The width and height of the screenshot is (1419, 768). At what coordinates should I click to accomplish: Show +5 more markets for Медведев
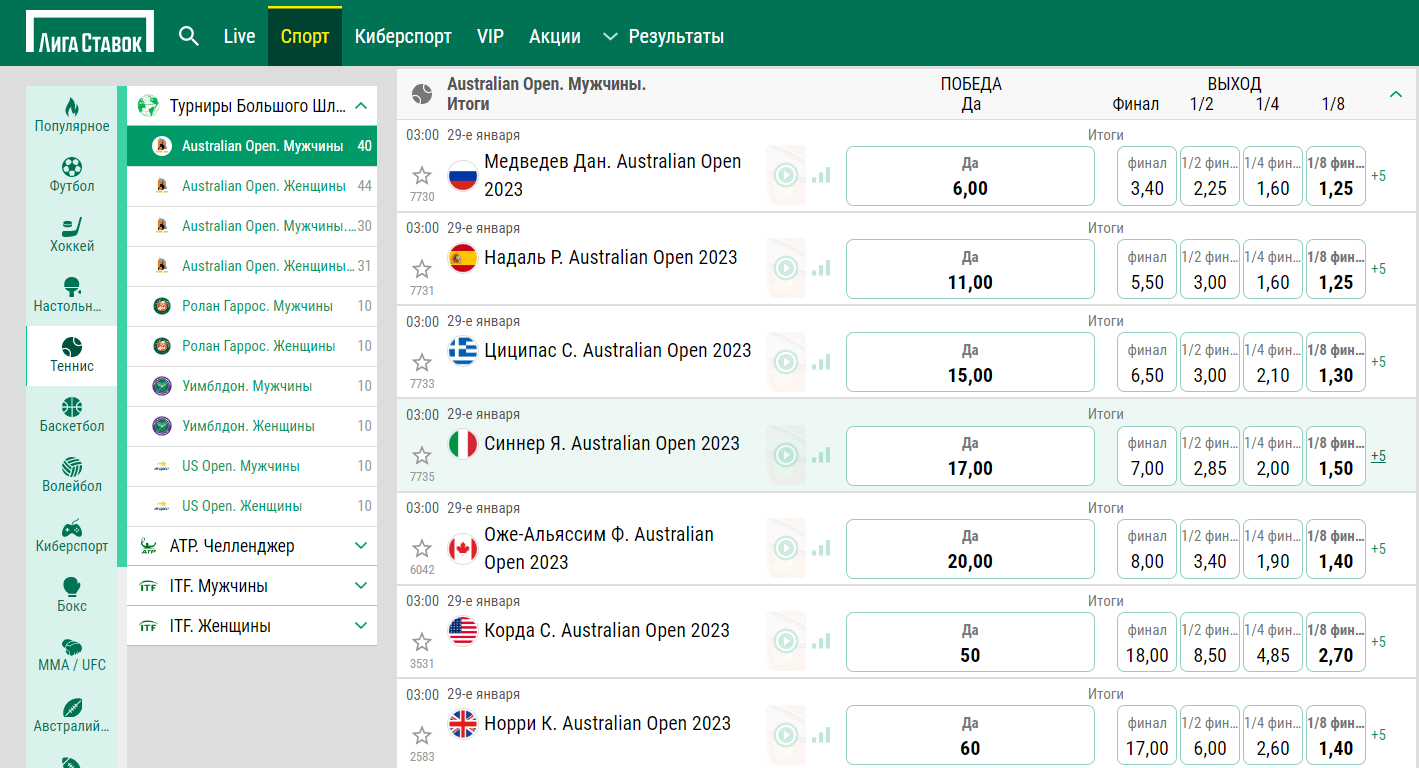pyautogui.click(x=1378, y=176)
